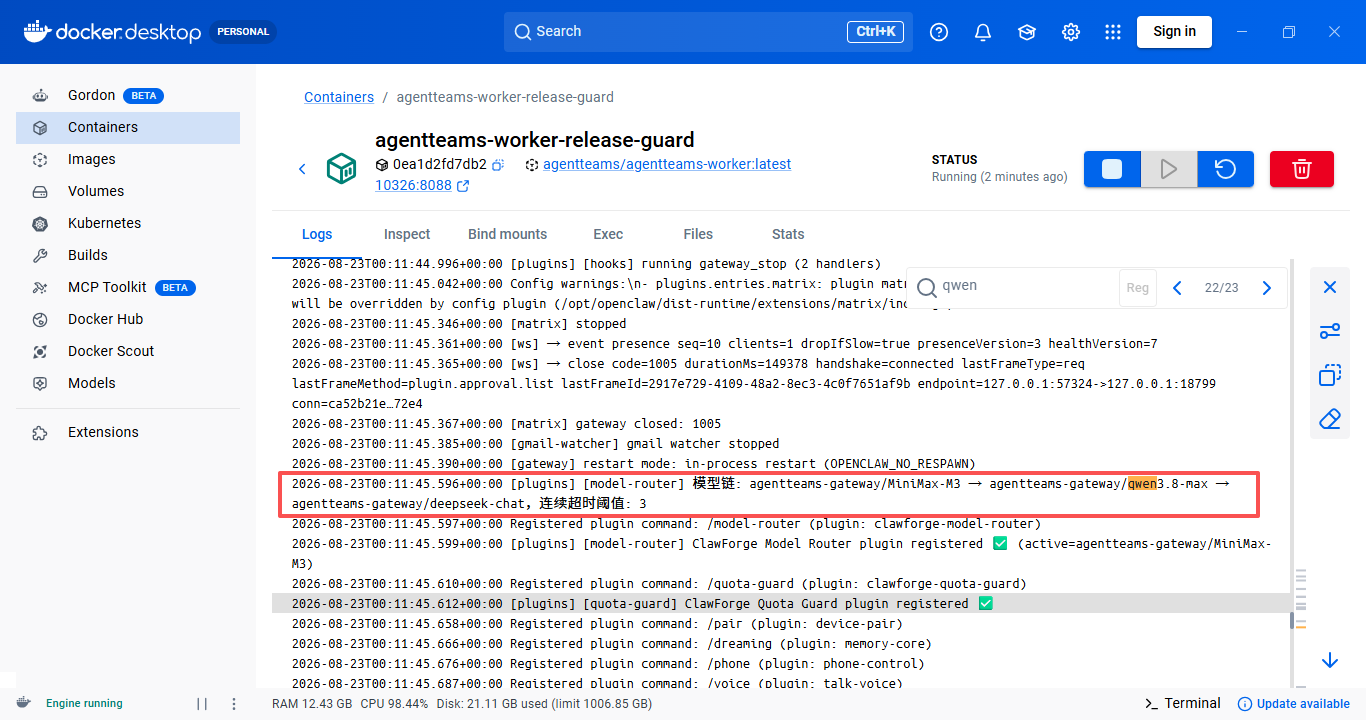Follow the Containers breadcrumb link

point(339,97)
